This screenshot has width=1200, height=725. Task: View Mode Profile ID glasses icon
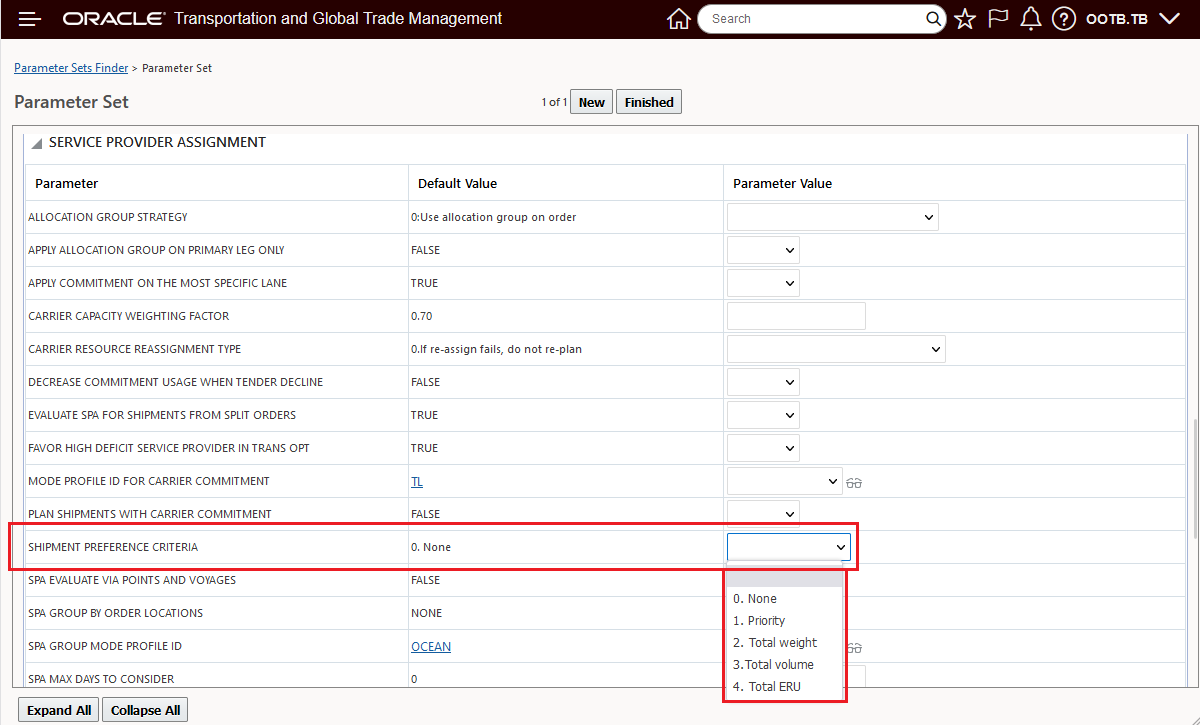click(854, 482)
